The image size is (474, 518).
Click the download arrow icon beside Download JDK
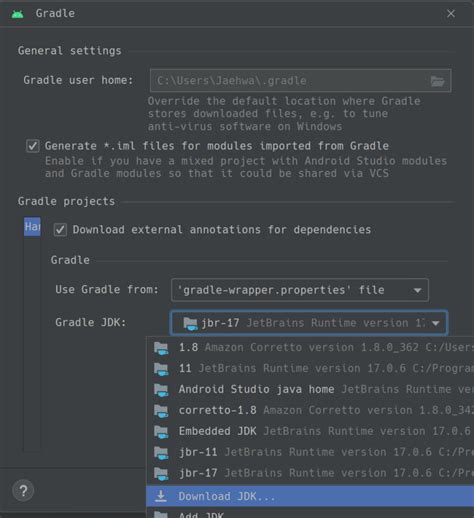(161, 496)
